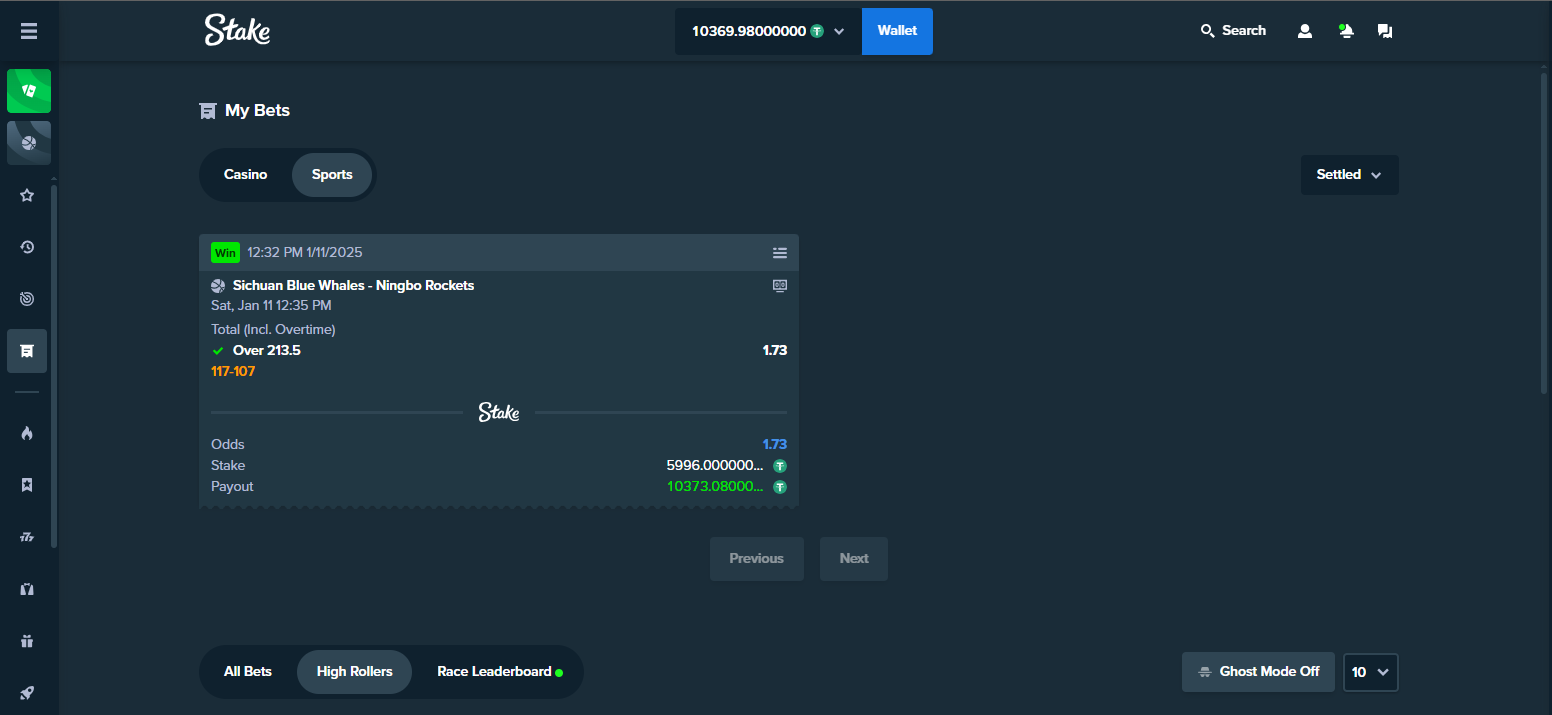Screen dimensions: 1552x715
Task: Open Challenges target icon in sidebar
Action: click(28, 299)
